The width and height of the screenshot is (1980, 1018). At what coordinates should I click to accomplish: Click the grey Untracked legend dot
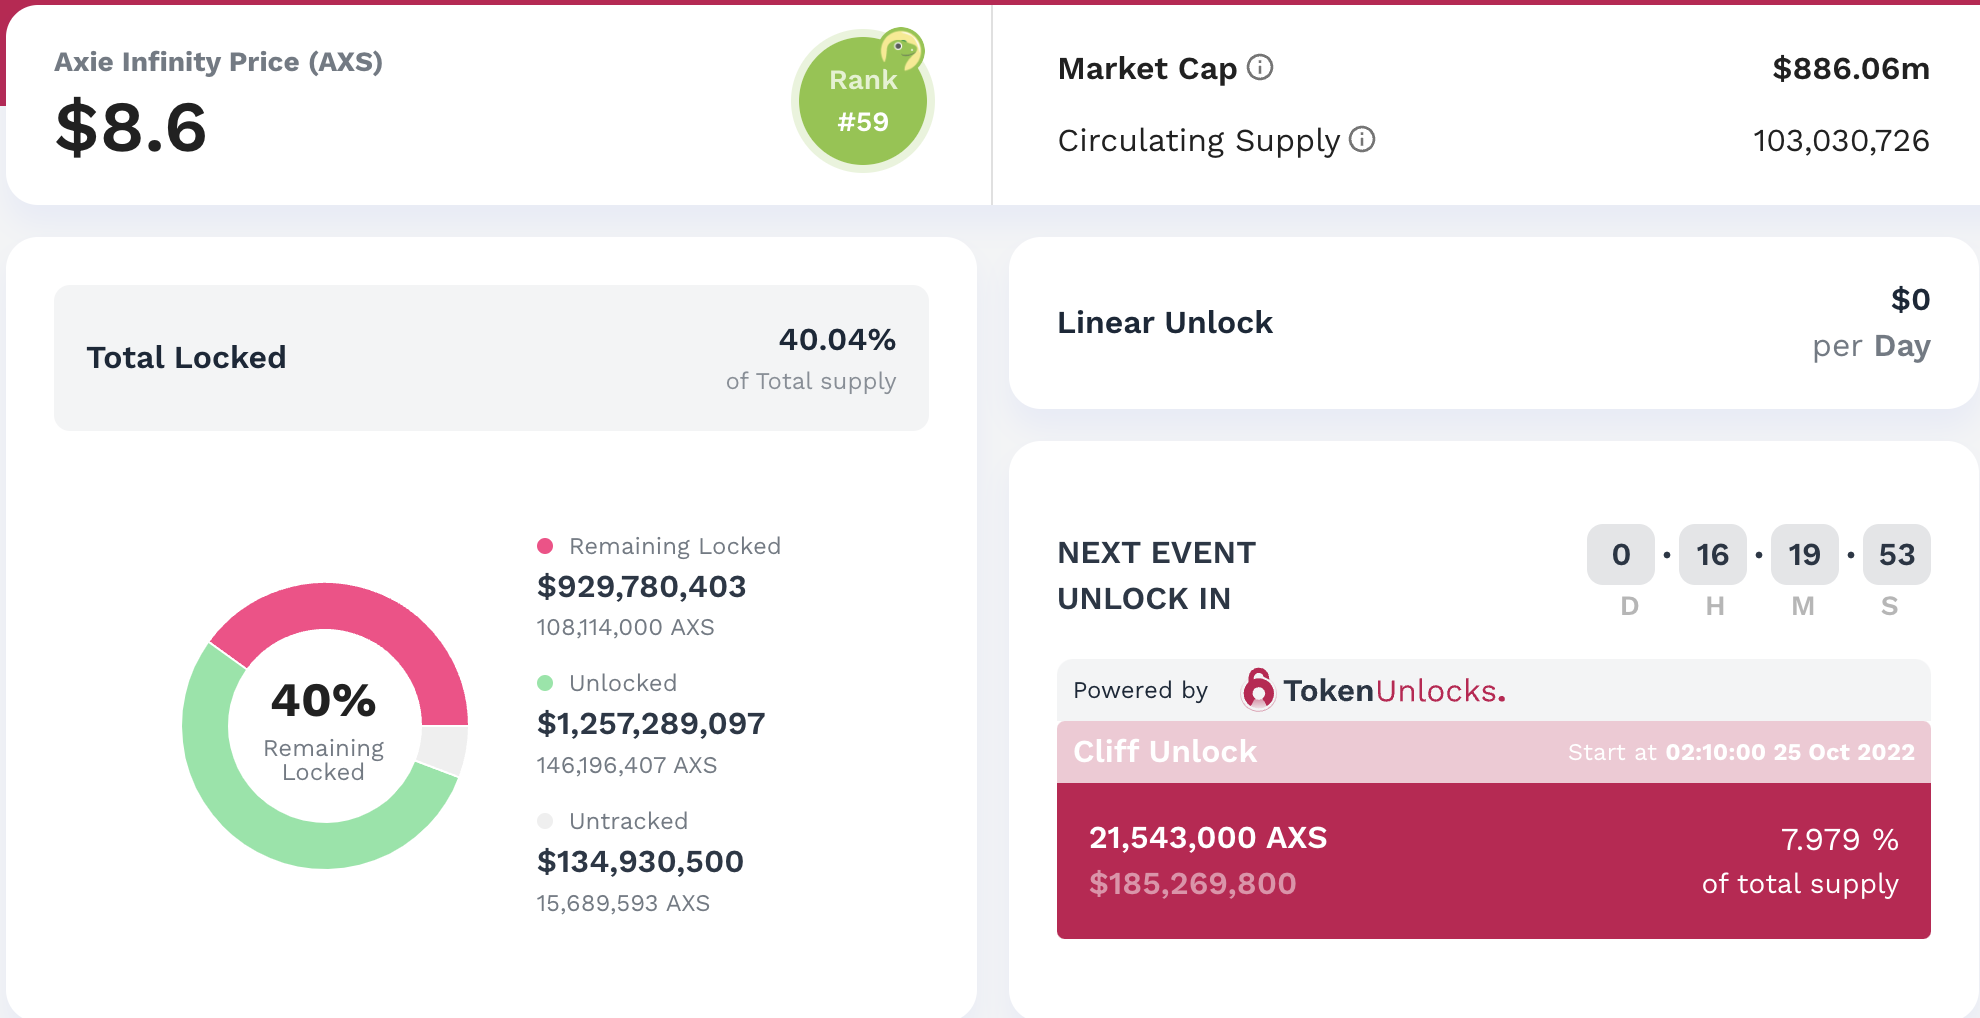(x=545, y=821)
